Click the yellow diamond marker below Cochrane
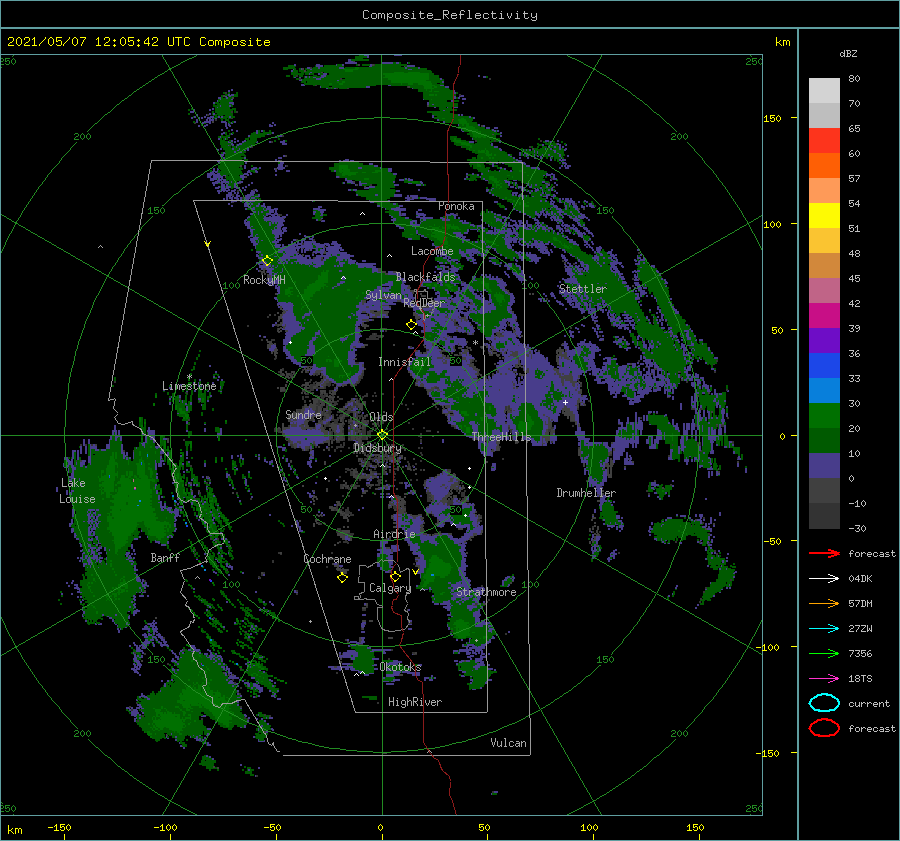900x841 pixels. coord(342,577)
